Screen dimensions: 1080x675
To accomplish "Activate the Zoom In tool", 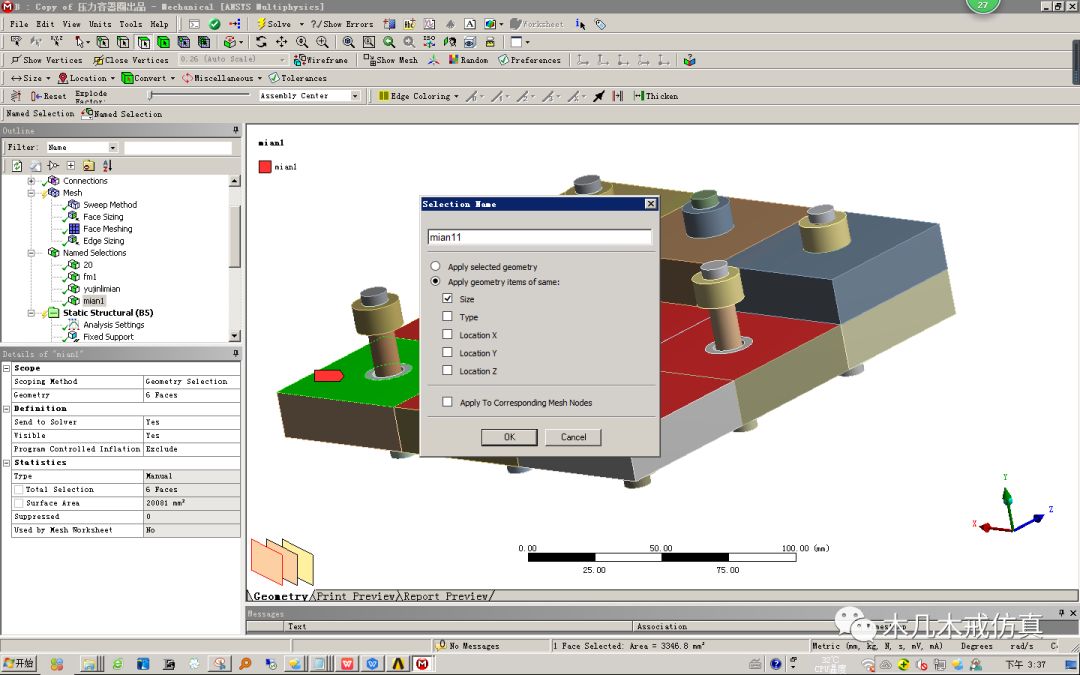I will click(322, 42).
